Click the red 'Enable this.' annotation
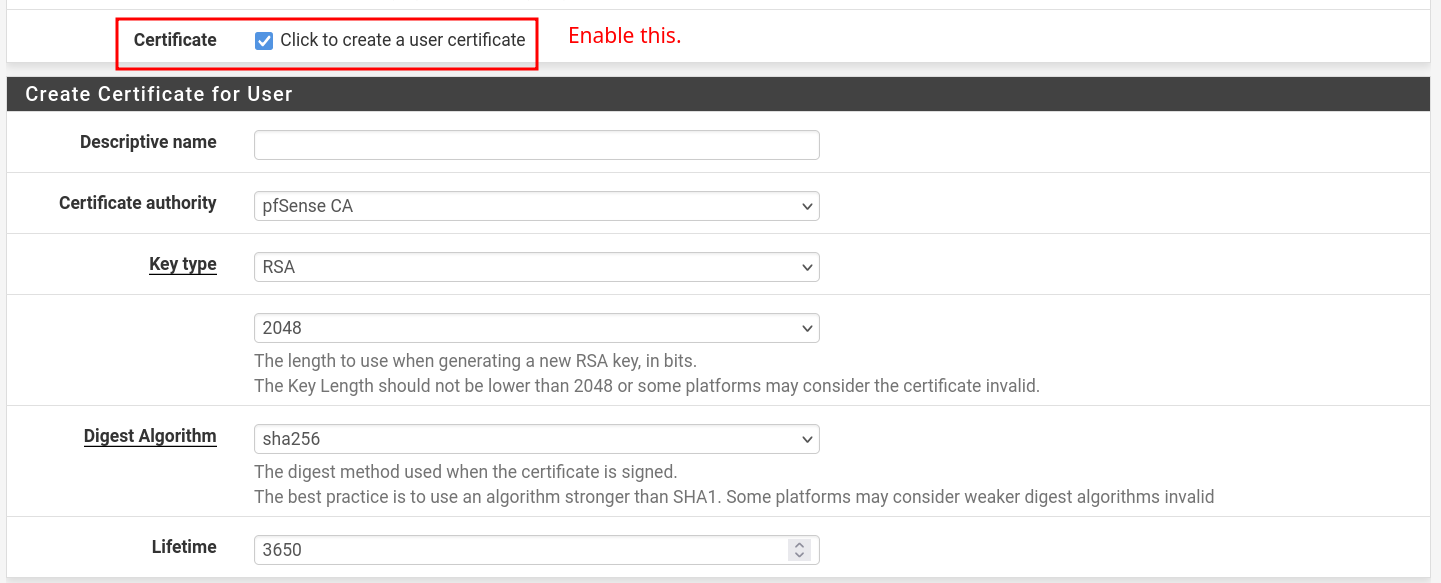Screen dimensions: 1441x583 click(x=624, y=36)
